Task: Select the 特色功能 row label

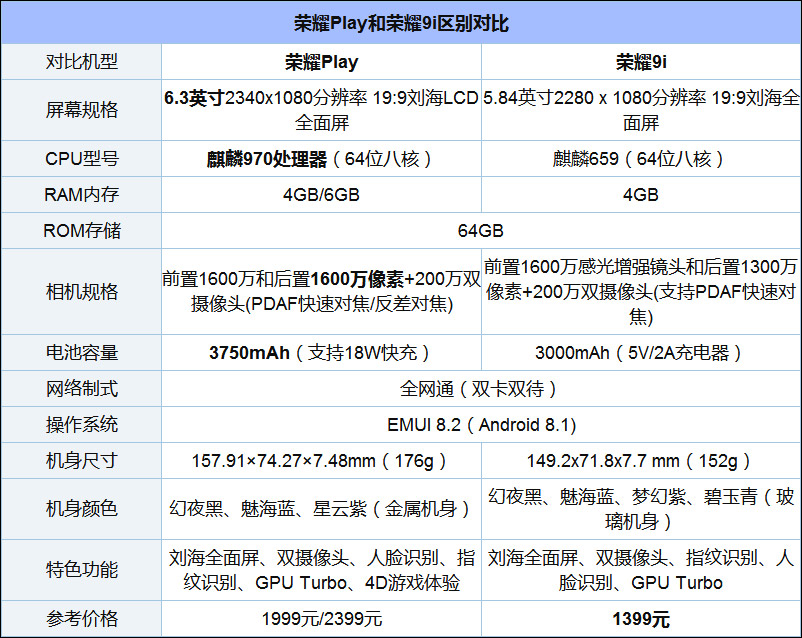Action: tap(81, 569)
